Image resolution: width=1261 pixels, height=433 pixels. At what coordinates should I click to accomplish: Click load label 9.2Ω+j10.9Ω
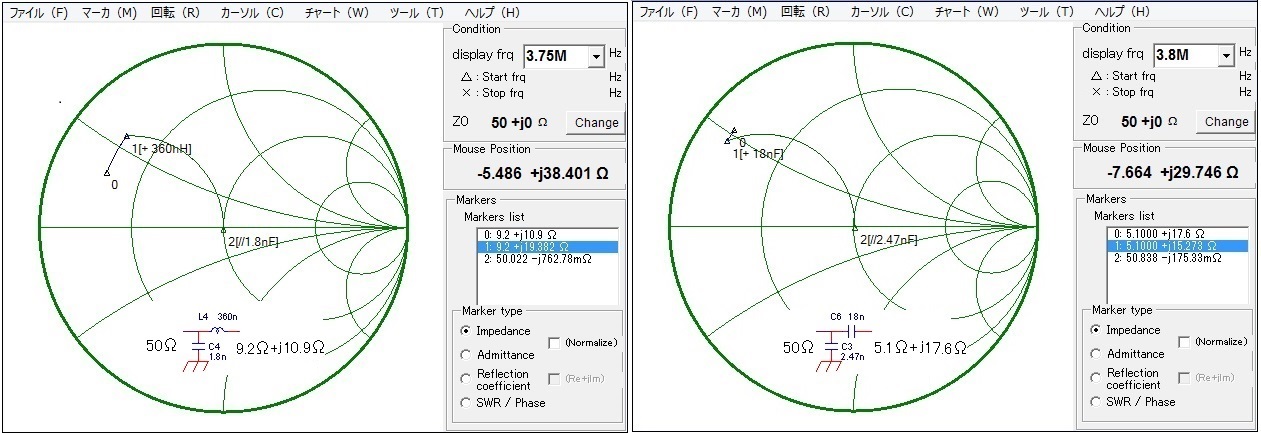click(280, 348)
